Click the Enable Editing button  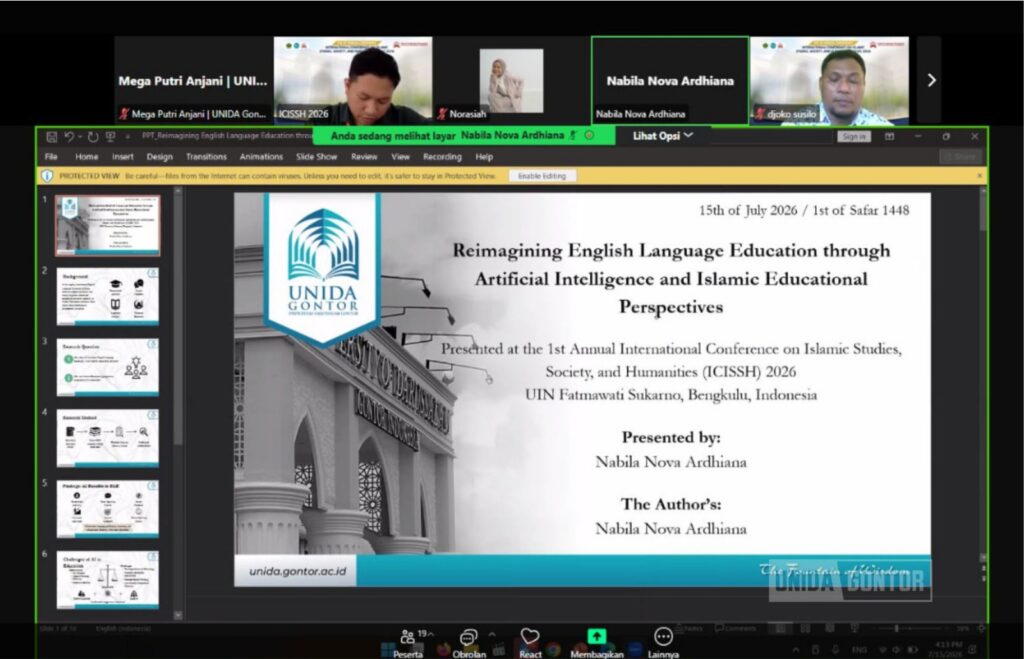(542, 176)
